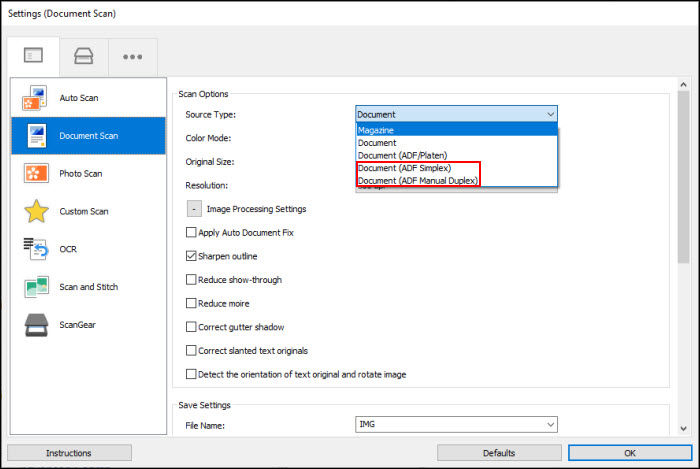This screenshot has height=469, width=700.
Task: Open the Source Type dropdown arrow
Action: pos(549,115)
